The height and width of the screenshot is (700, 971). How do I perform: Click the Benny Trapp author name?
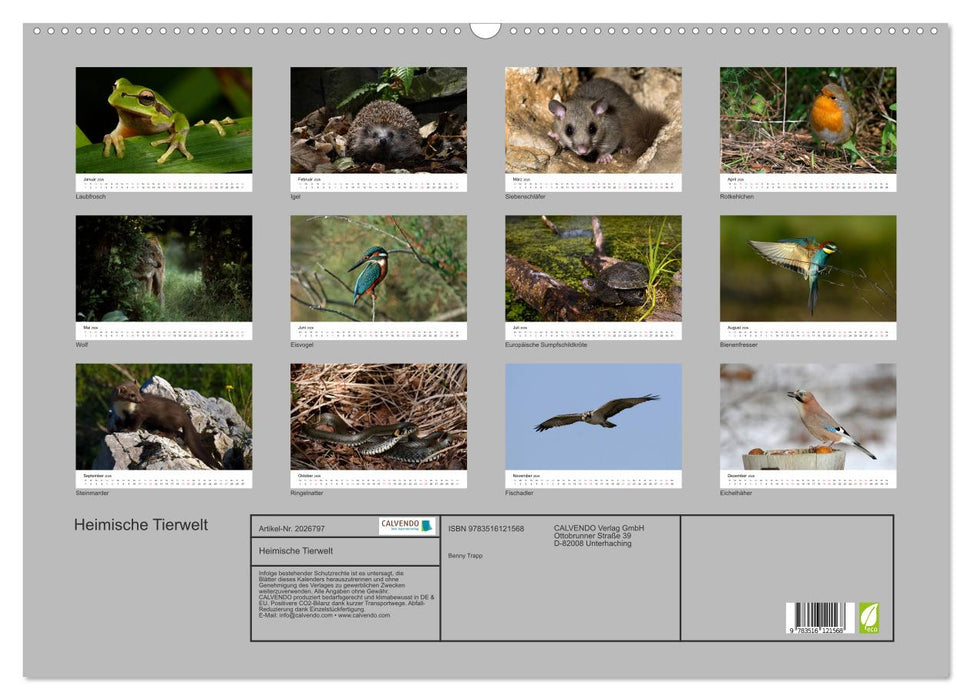pos(465,557)
